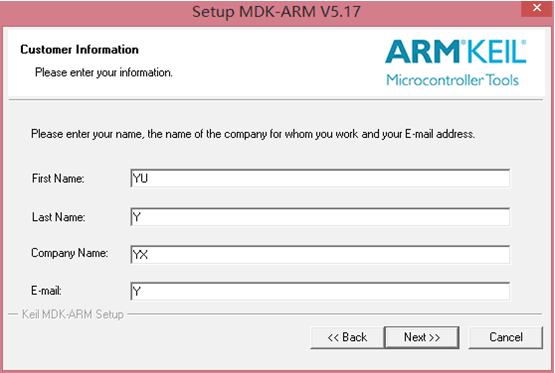Click the 'Please enter your information.' subtitle

click(x=104, y=73)
